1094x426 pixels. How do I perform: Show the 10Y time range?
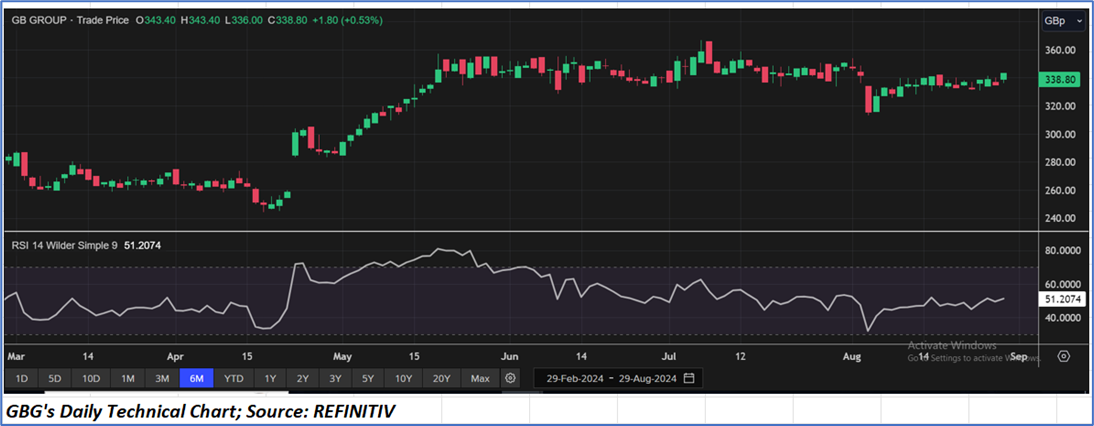point(404,378)
